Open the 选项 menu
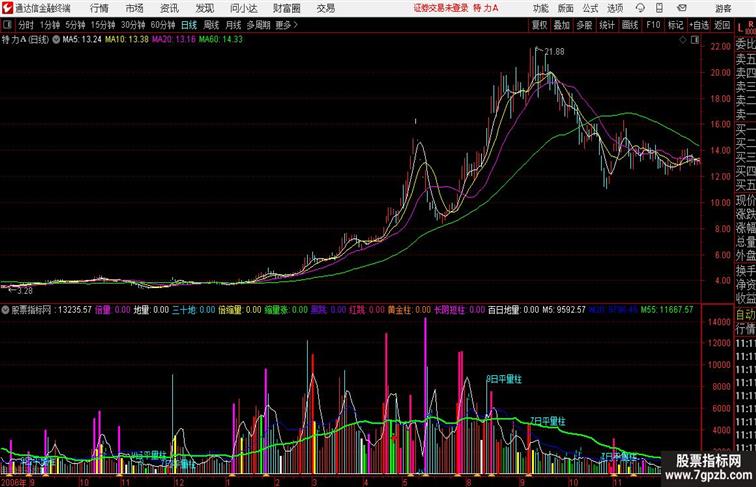Viewport: 756px width, 487px height. point(615,8)
